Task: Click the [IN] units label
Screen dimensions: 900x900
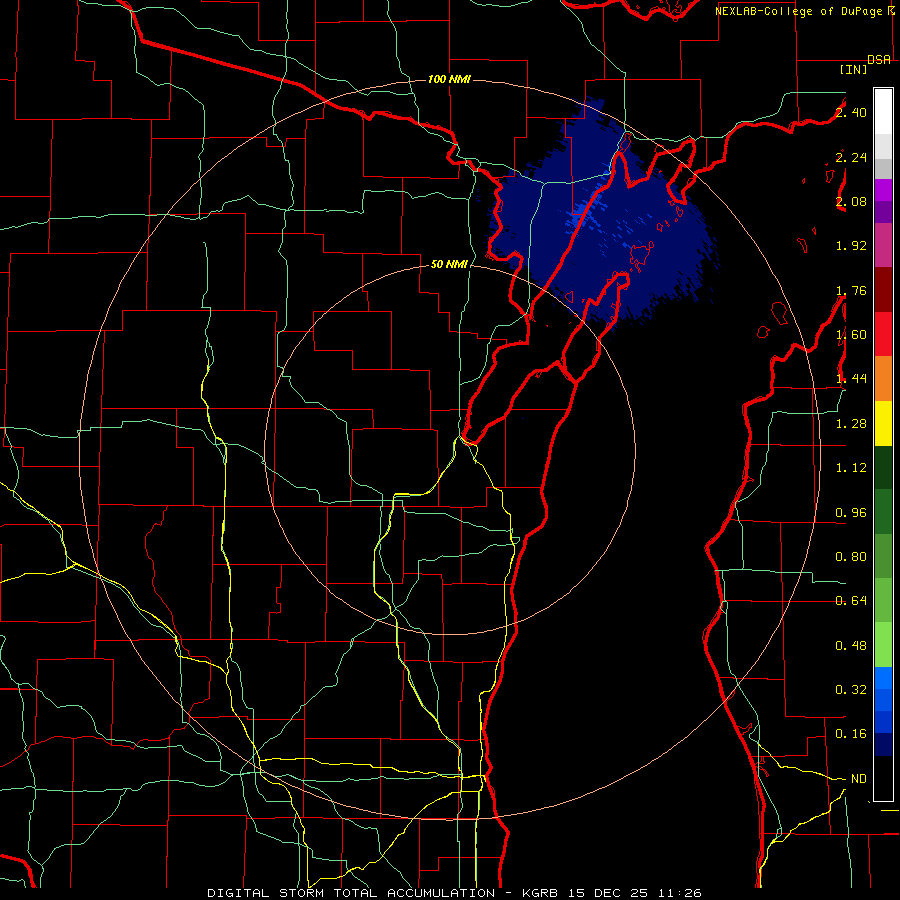Action: tap(853, 69)
